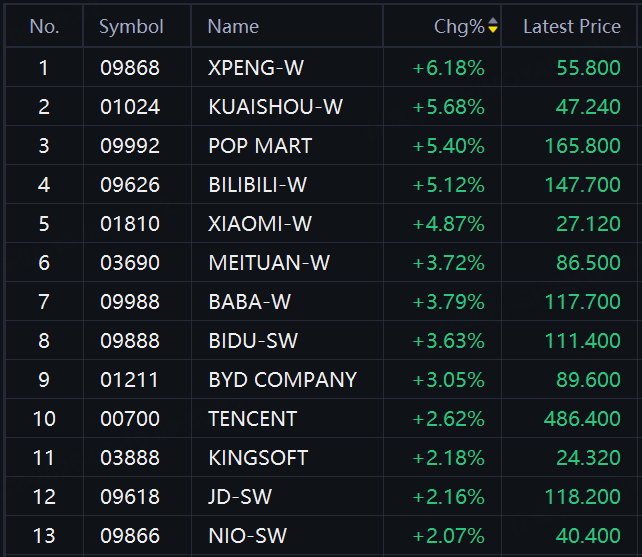Viewport: 642px width, 557px height.
Task: Click the +3.05% change value
Action: [448, 380]
